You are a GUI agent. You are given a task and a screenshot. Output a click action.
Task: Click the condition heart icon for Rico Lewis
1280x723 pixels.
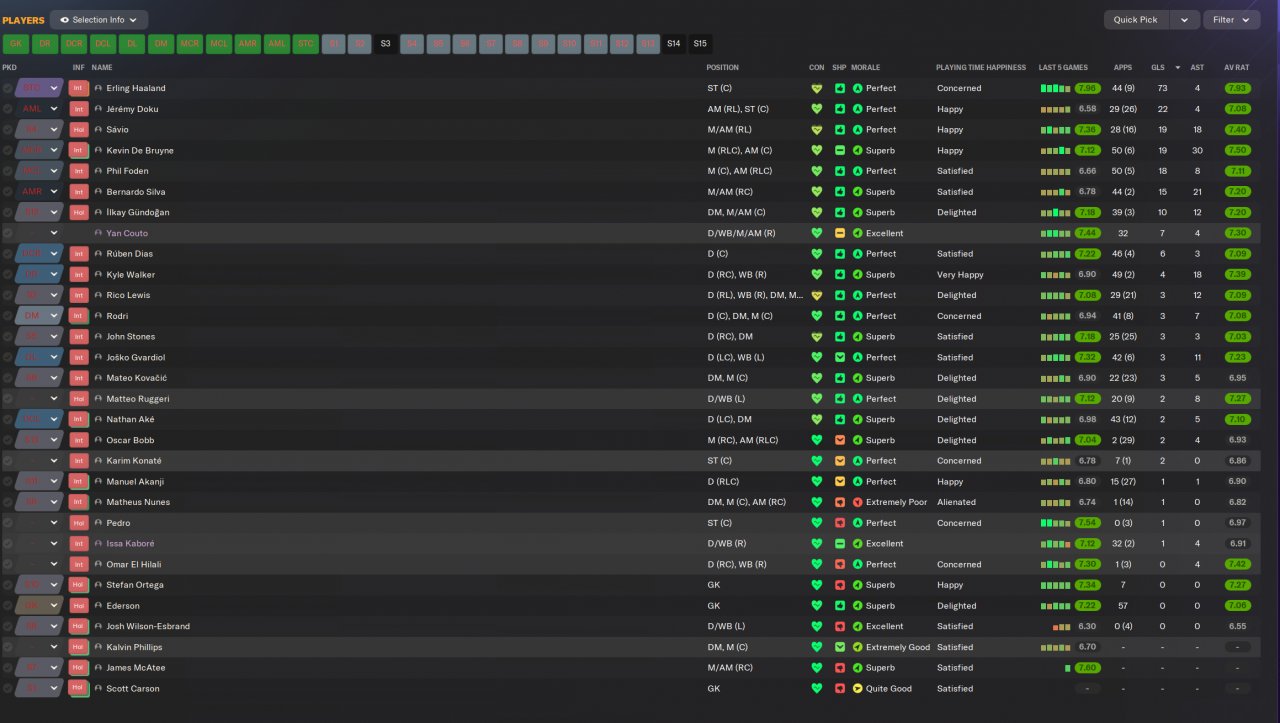point(816,295)
